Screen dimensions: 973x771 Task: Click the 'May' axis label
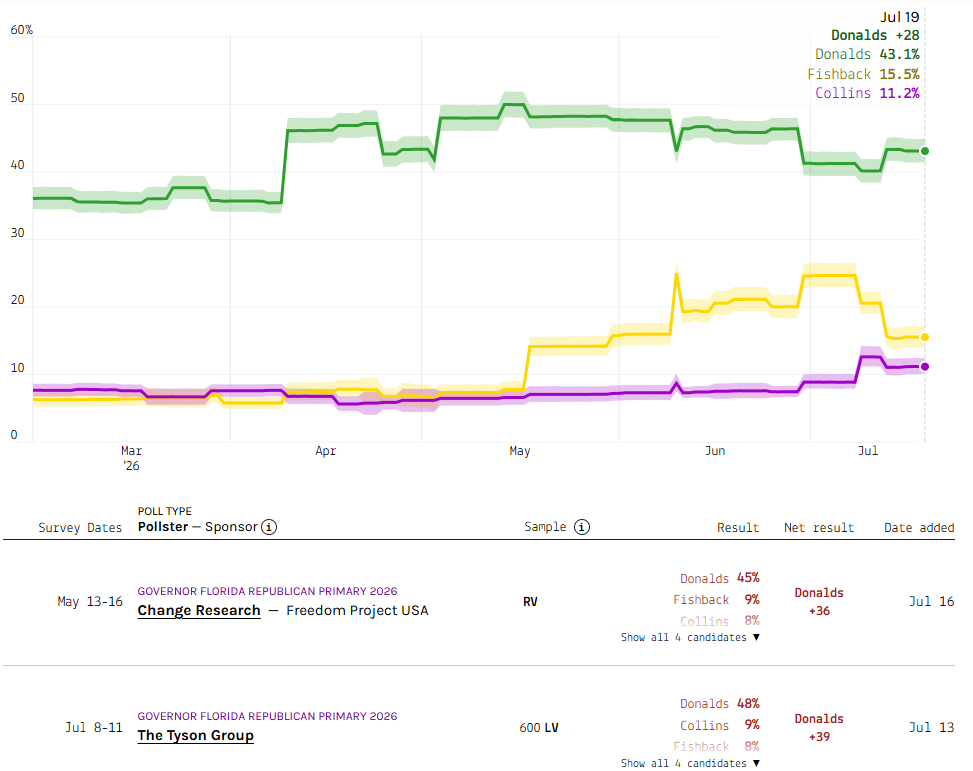pyautogui.click(x=520, y=451)
